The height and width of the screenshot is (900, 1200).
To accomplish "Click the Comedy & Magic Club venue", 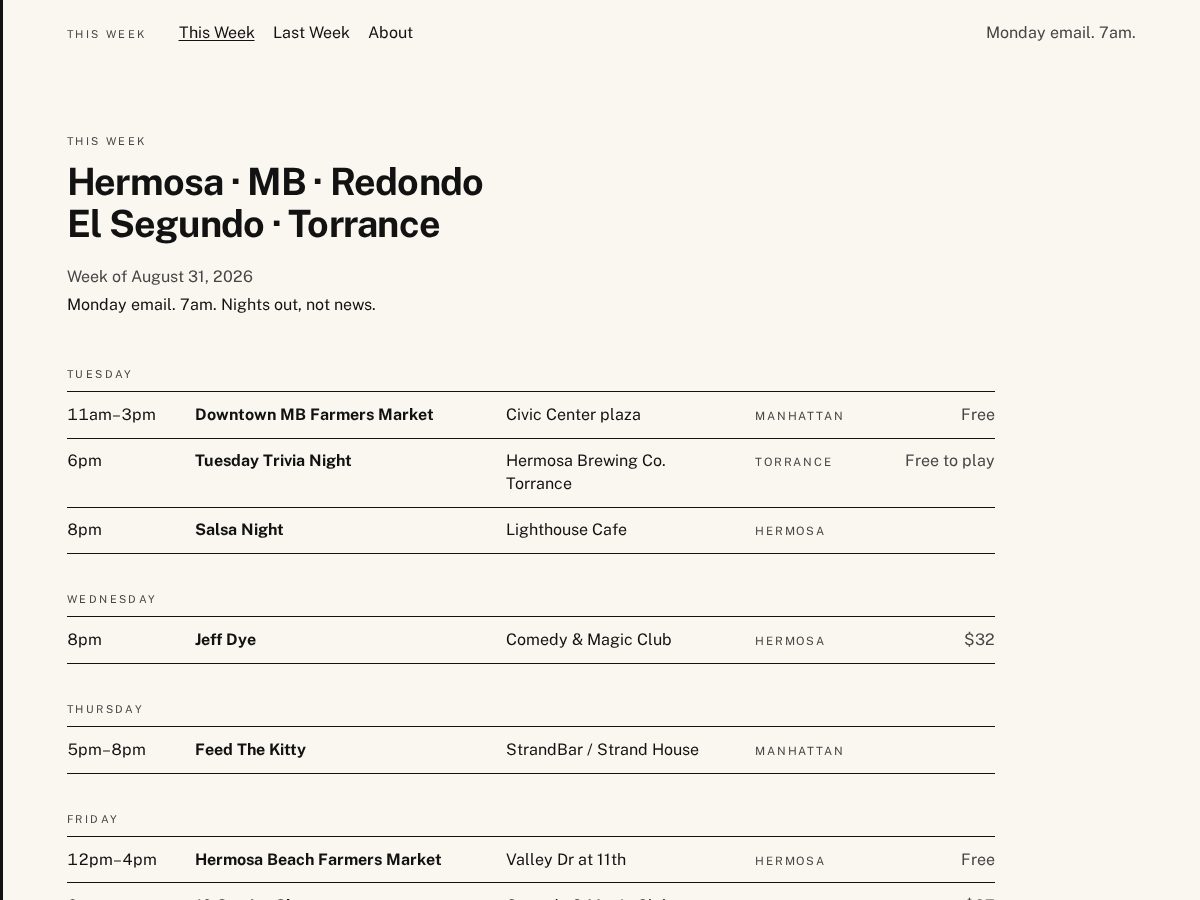I will tap(588, 640).
